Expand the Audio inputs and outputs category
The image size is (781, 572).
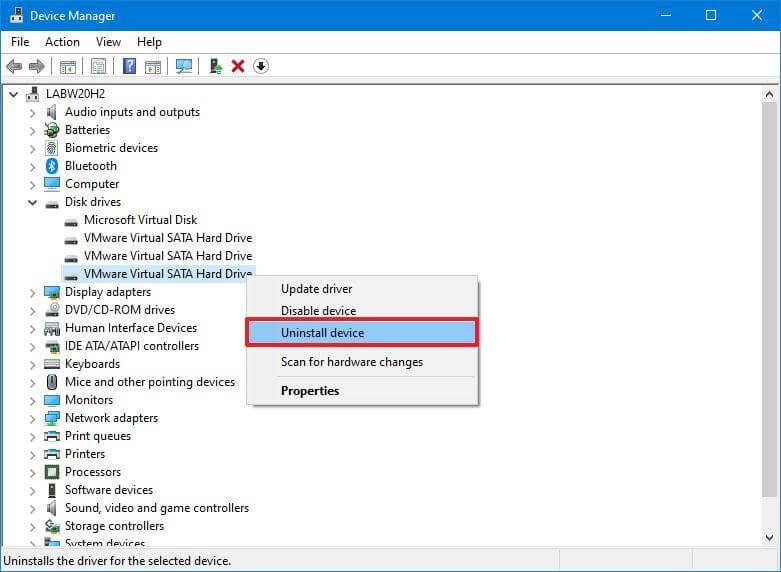(33, 112)
